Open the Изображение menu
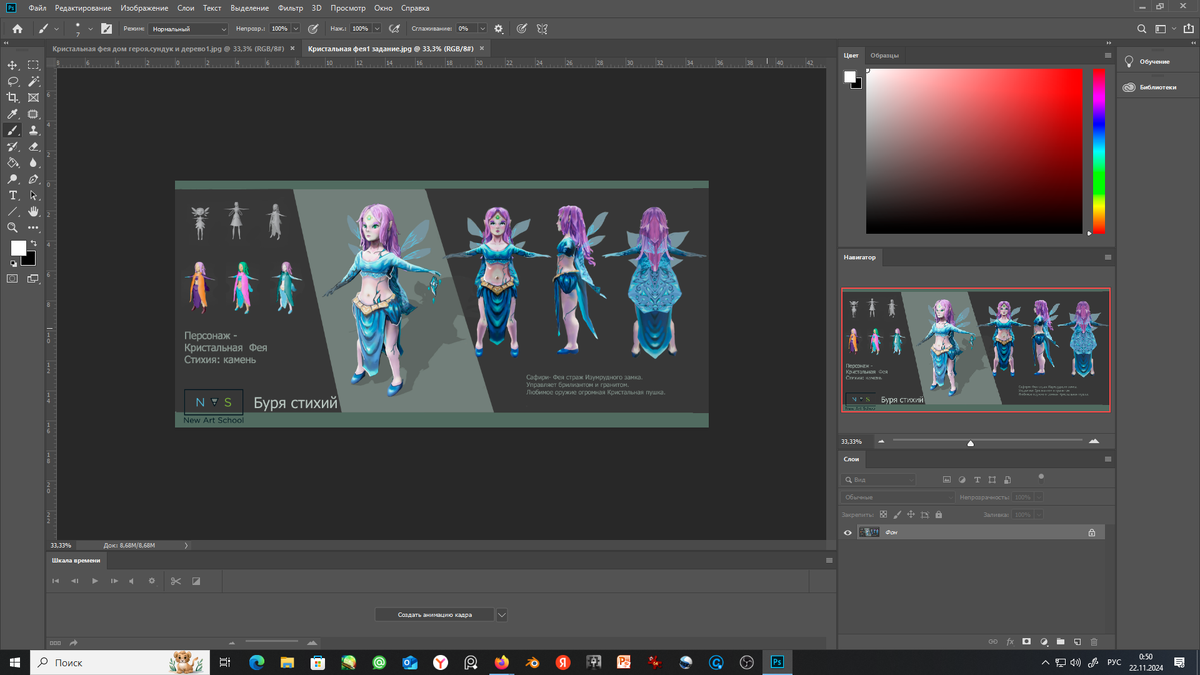The image size is (1200, 675). 144,8
